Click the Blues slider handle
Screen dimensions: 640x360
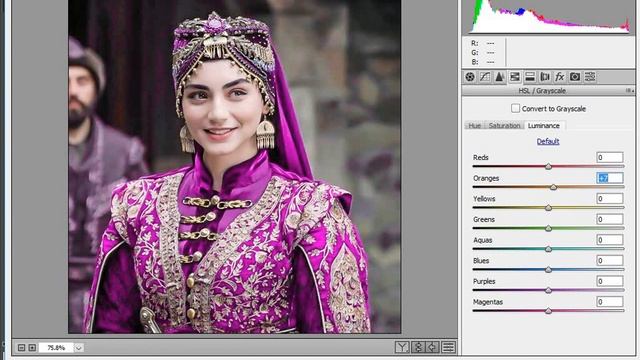549,269
